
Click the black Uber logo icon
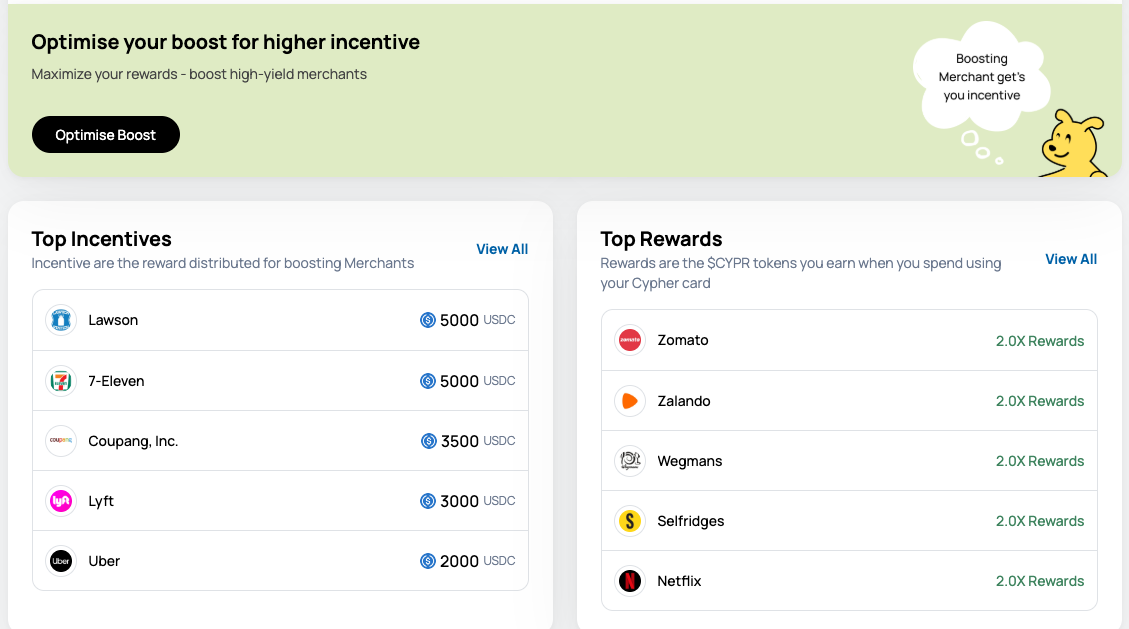click(x=61, y=561)
